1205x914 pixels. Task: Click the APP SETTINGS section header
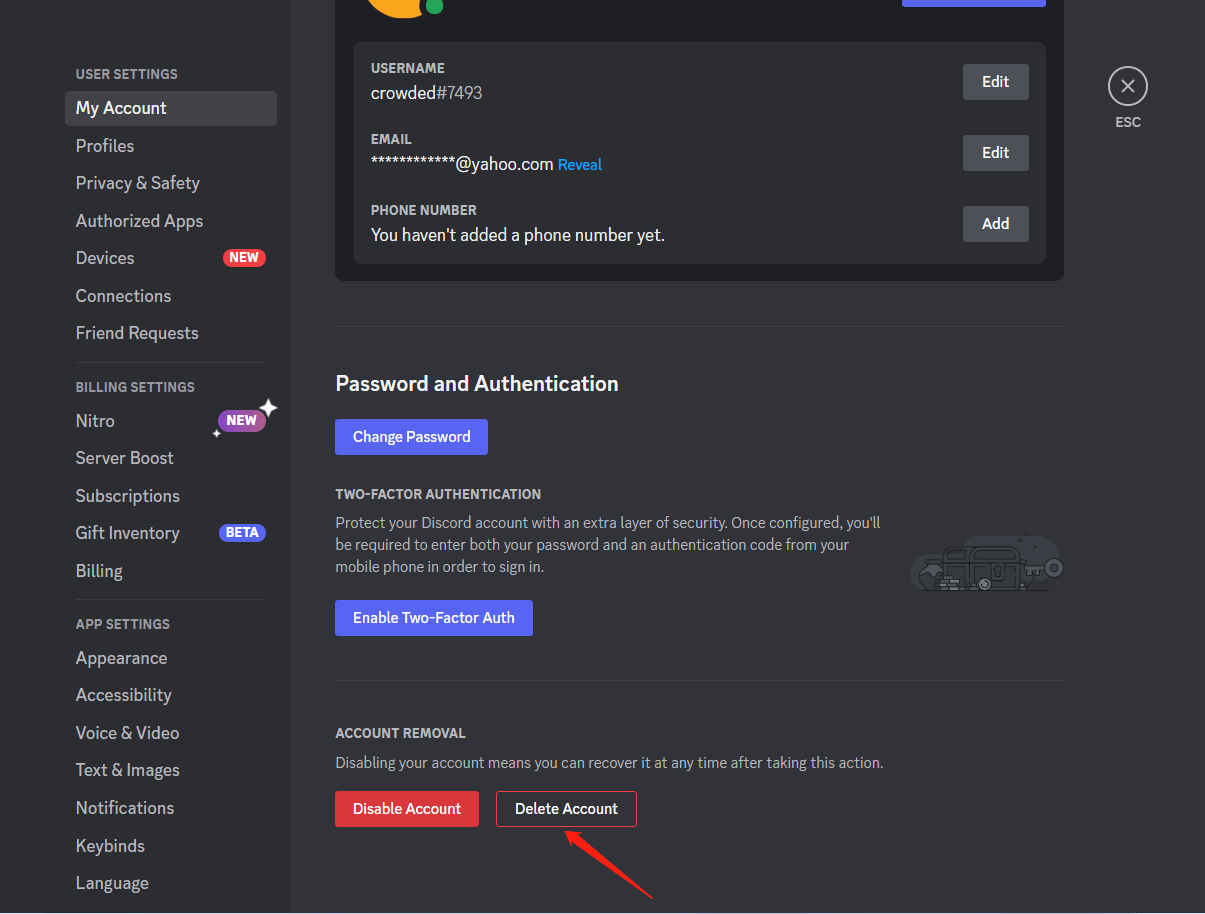(123, 624)
